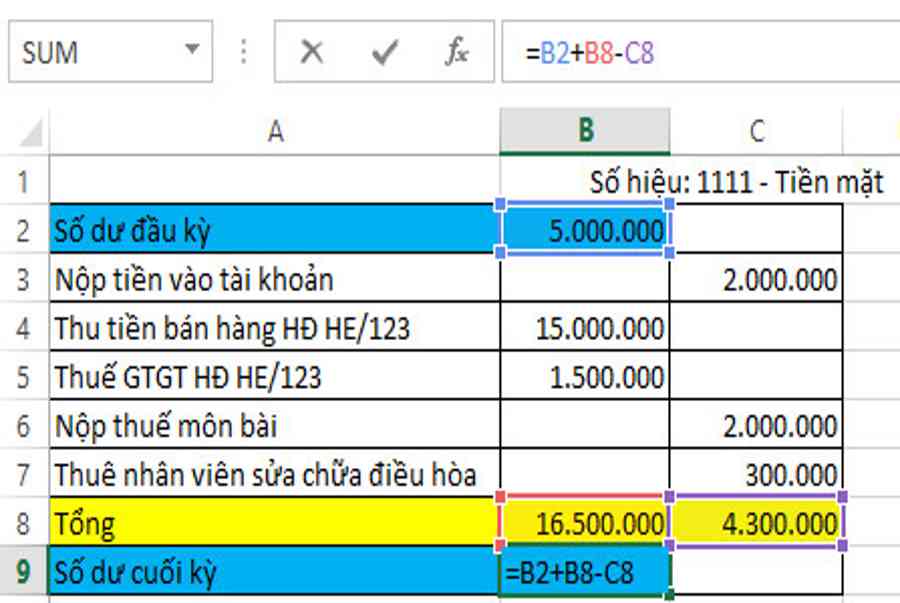Click cell B2 with value 5.000.000
Viewport: 900px width, 603px height.
point(585,231)
